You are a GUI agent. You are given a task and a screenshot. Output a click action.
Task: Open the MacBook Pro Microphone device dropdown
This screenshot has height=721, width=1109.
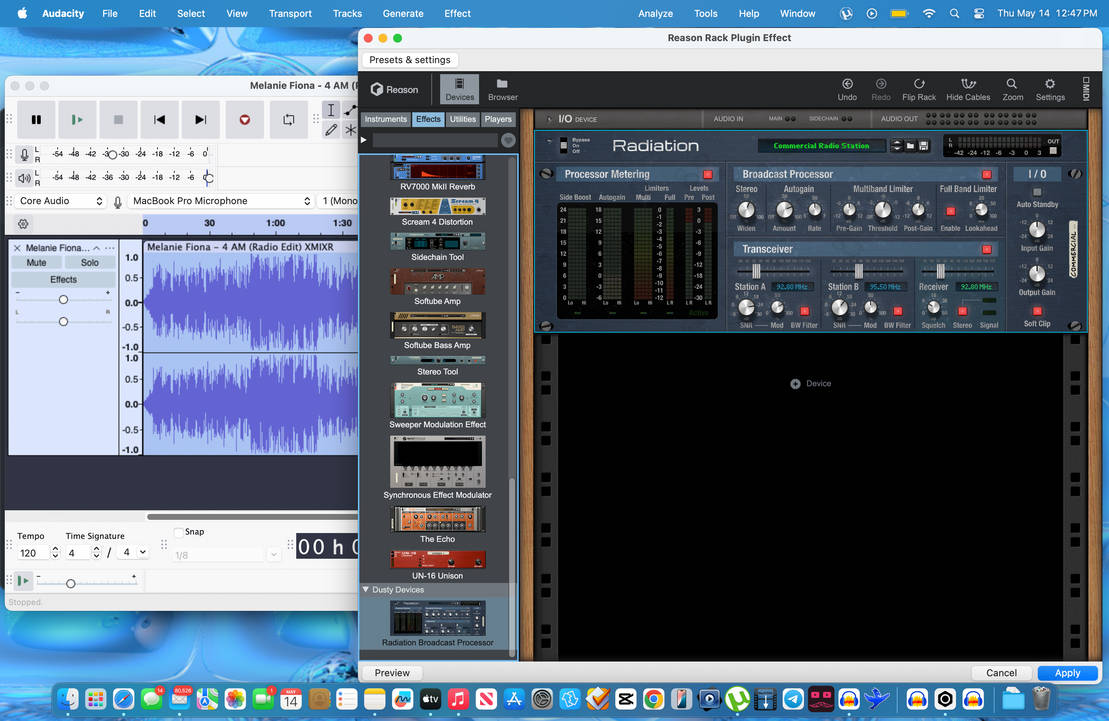[x=221, y=201]
